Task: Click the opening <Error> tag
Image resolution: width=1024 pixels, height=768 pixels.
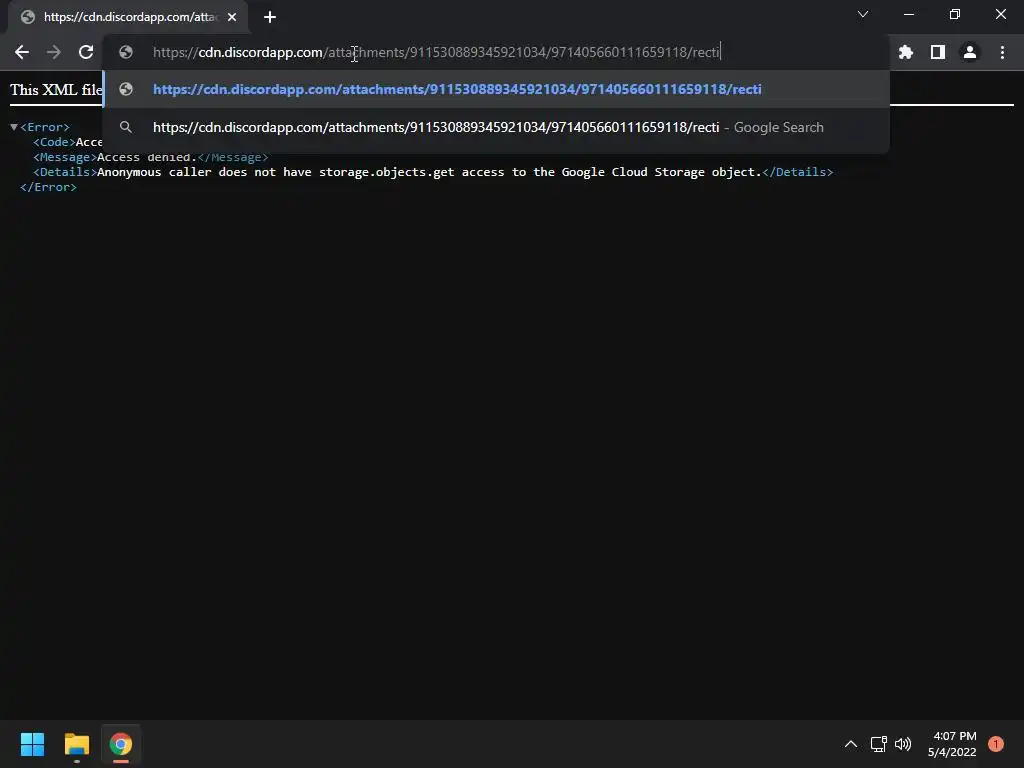Action: 44,127
